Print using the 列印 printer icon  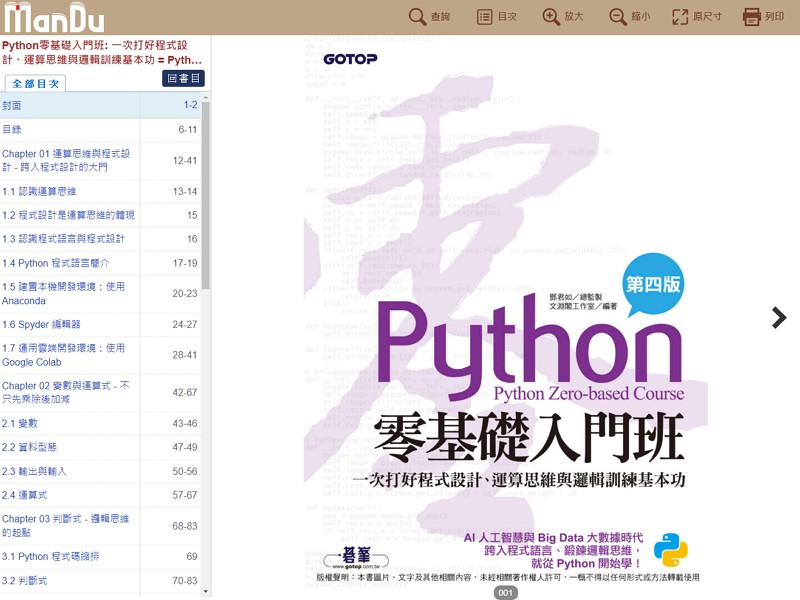[x=752, y=17]
